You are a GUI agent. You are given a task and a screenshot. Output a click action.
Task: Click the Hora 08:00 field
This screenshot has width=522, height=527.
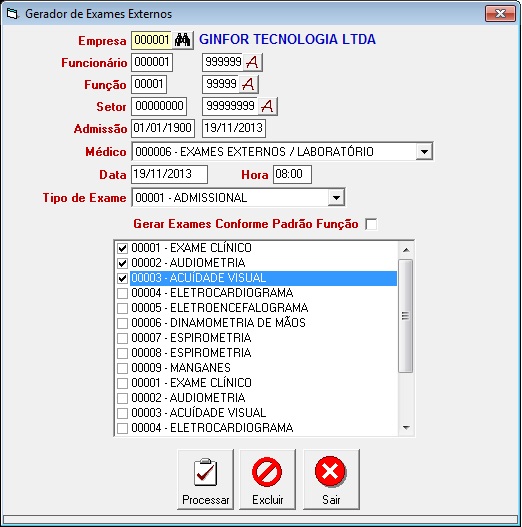(x=292, y=174)
